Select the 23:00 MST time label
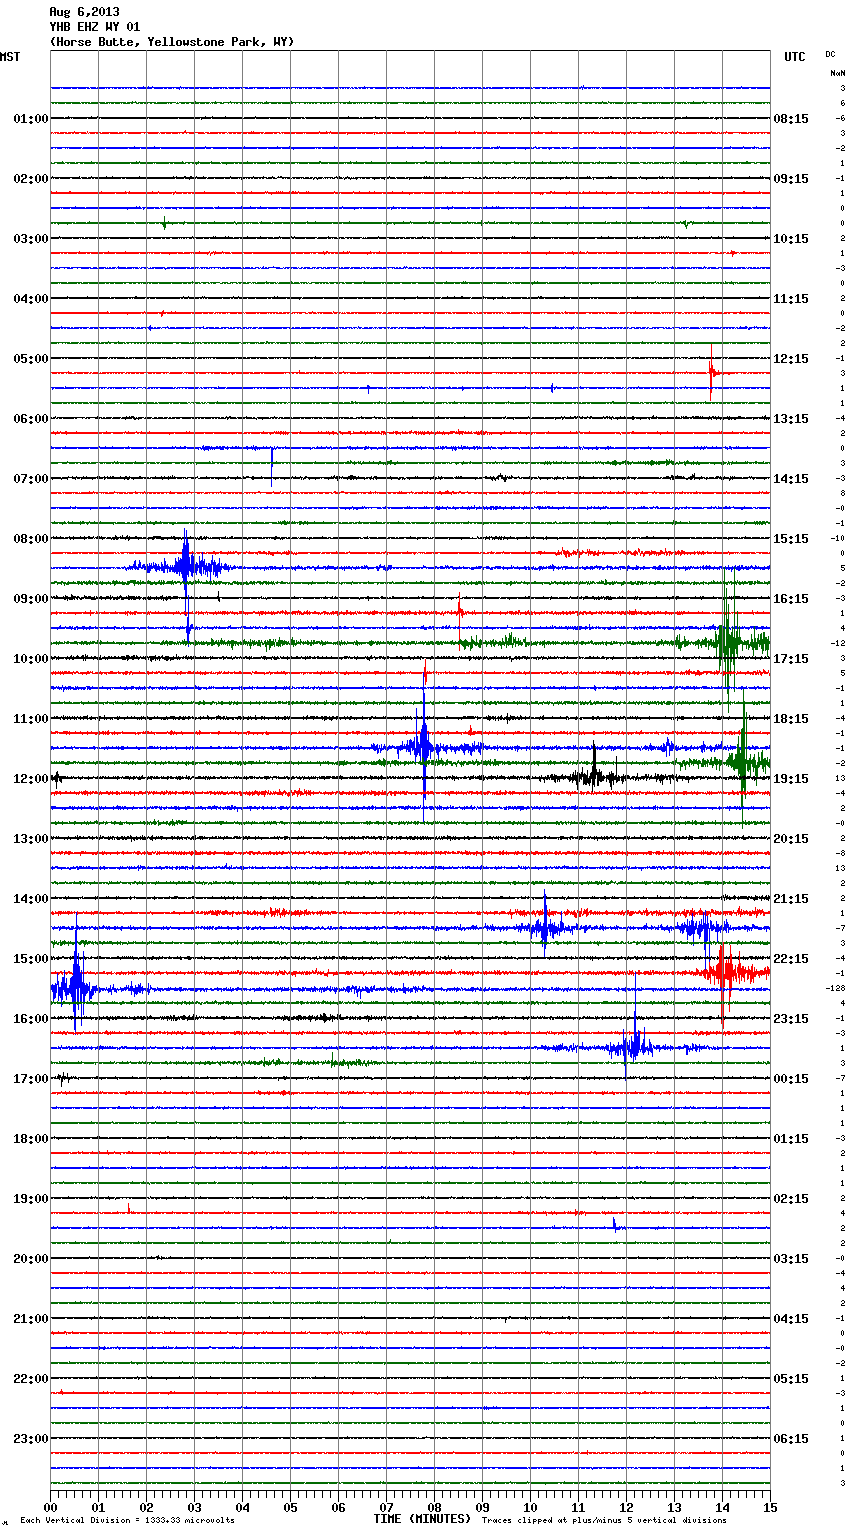 30,1439
